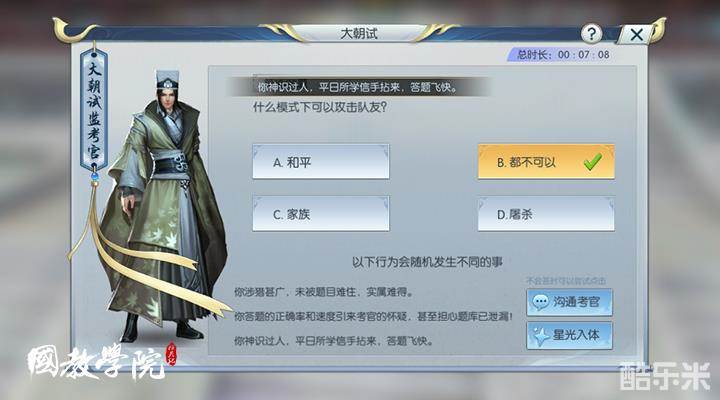Click the 酷乐米 watermark logo
This screenshot has width=720, height=400.
tap(665, 376)
